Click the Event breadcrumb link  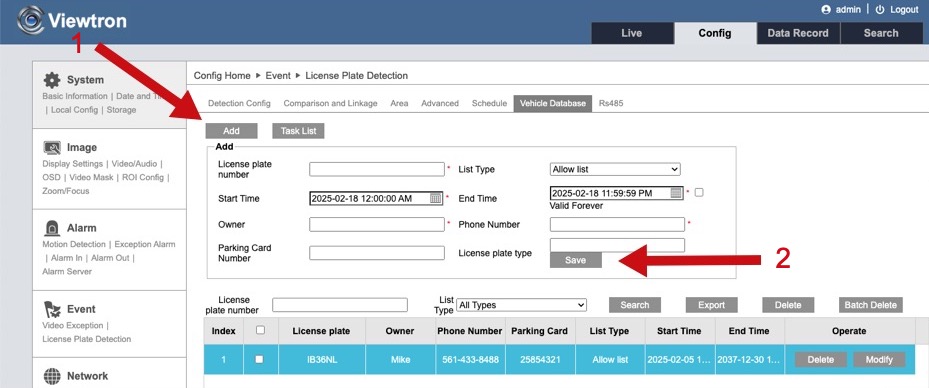pos(278,76)
